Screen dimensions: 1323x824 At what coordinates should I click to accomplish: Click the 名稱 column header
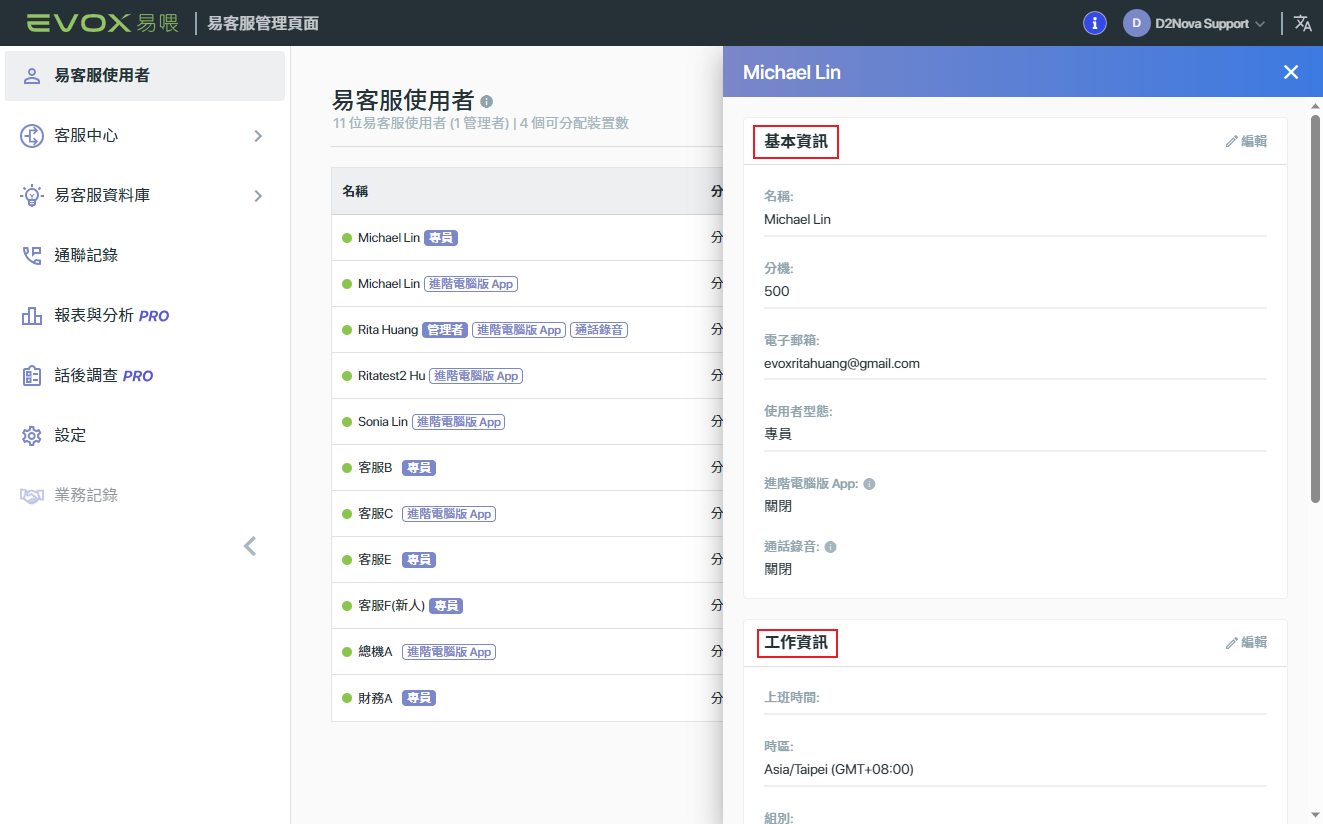tap(355, 191)
